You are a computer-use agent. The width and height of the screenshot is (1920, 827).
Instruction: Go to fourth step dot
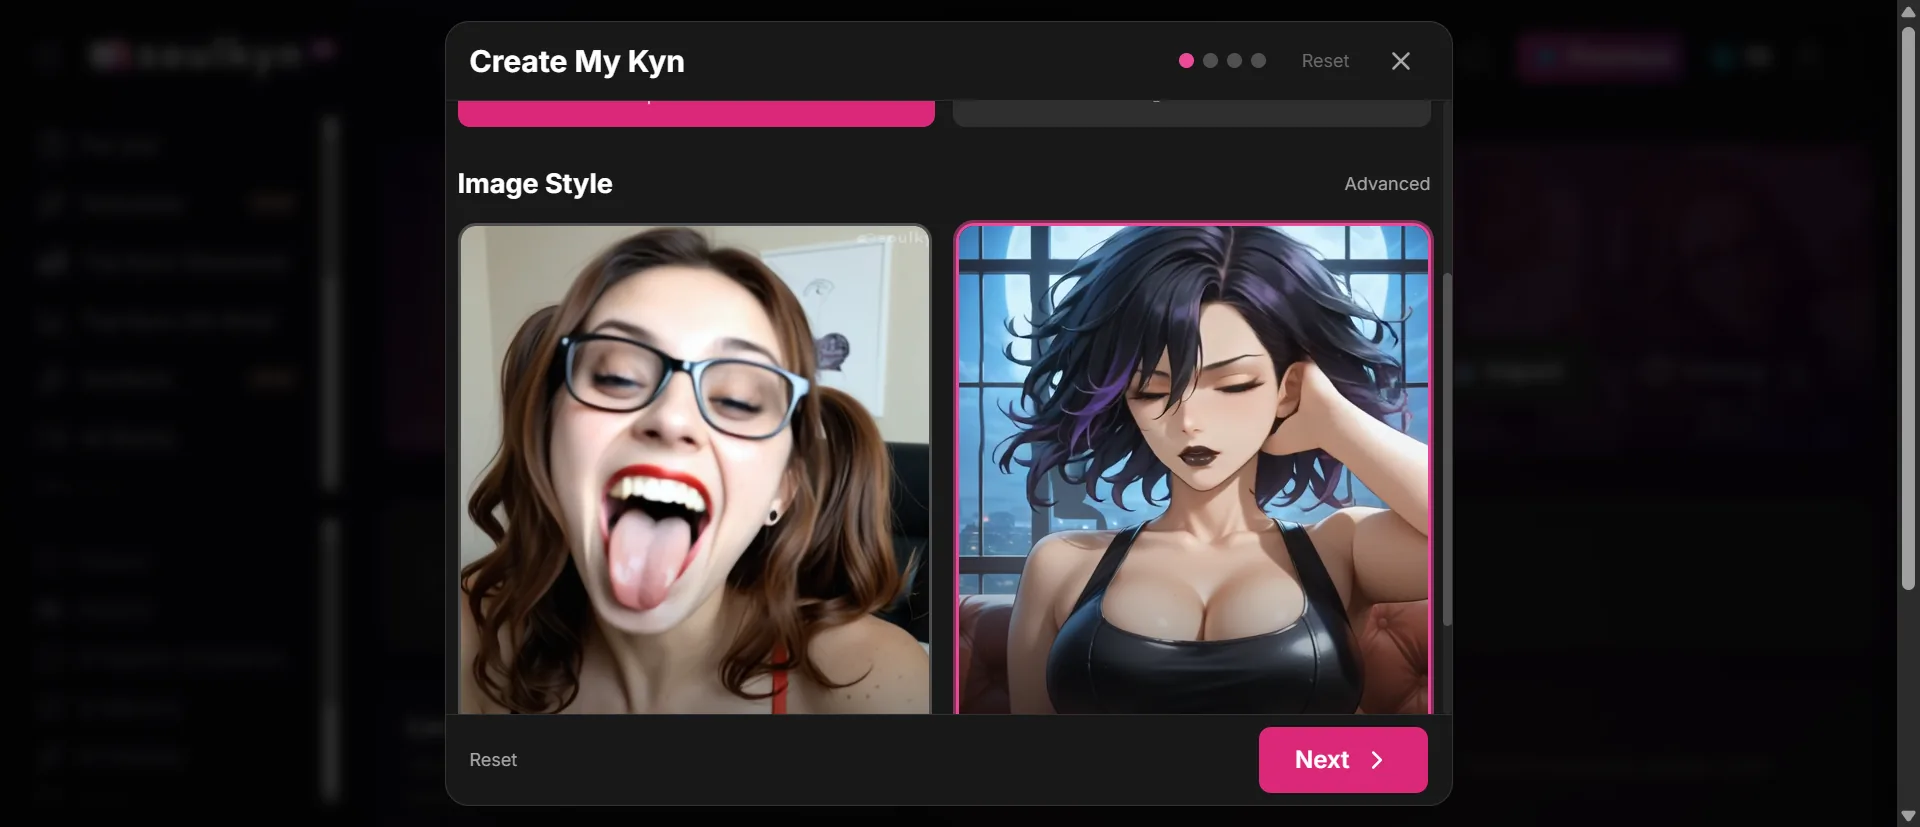[1258, 61]
